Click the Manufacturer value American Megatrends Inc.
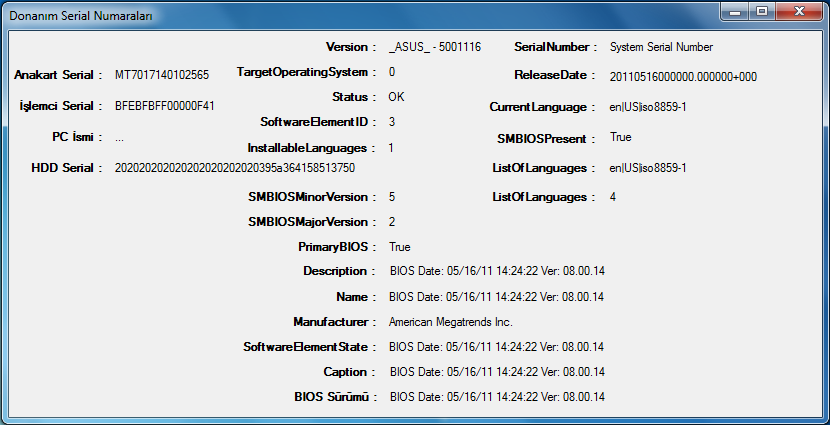 click(451, 322)
